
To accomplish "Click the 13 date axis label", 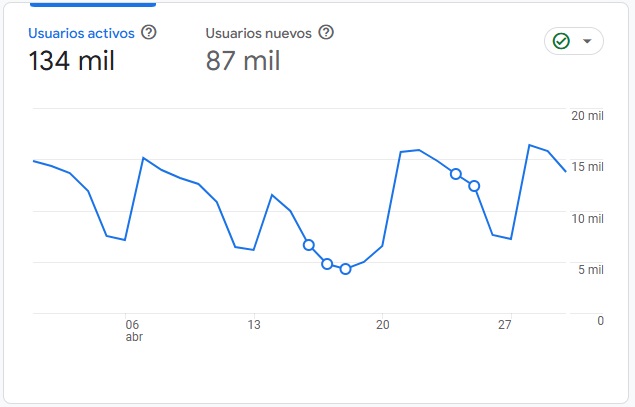I will (x=254, y=324).
